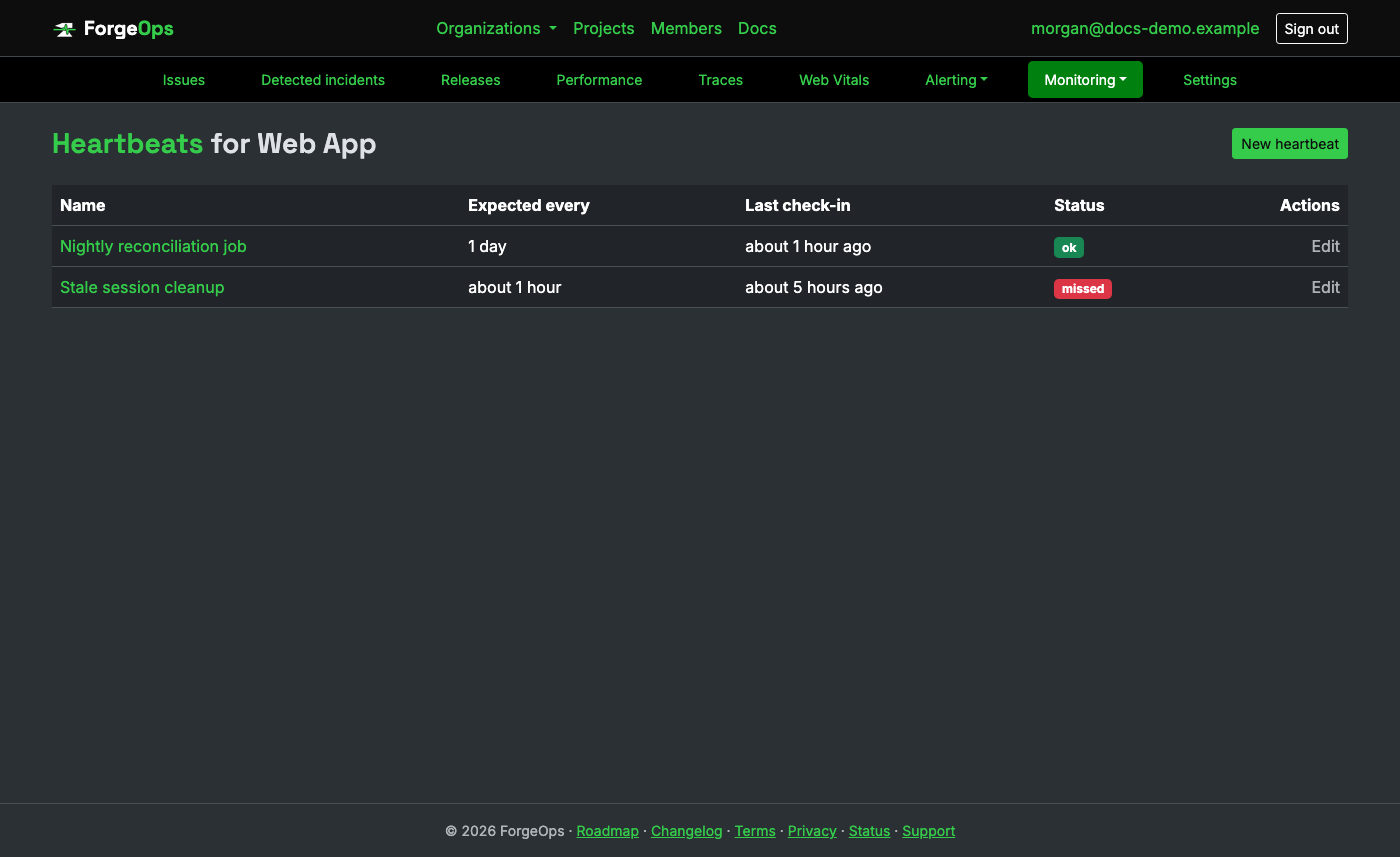Screen dimensions: 1400x857
Task: Edit the Stale session cleanup heartbeat
Action: pos(1326,287)
